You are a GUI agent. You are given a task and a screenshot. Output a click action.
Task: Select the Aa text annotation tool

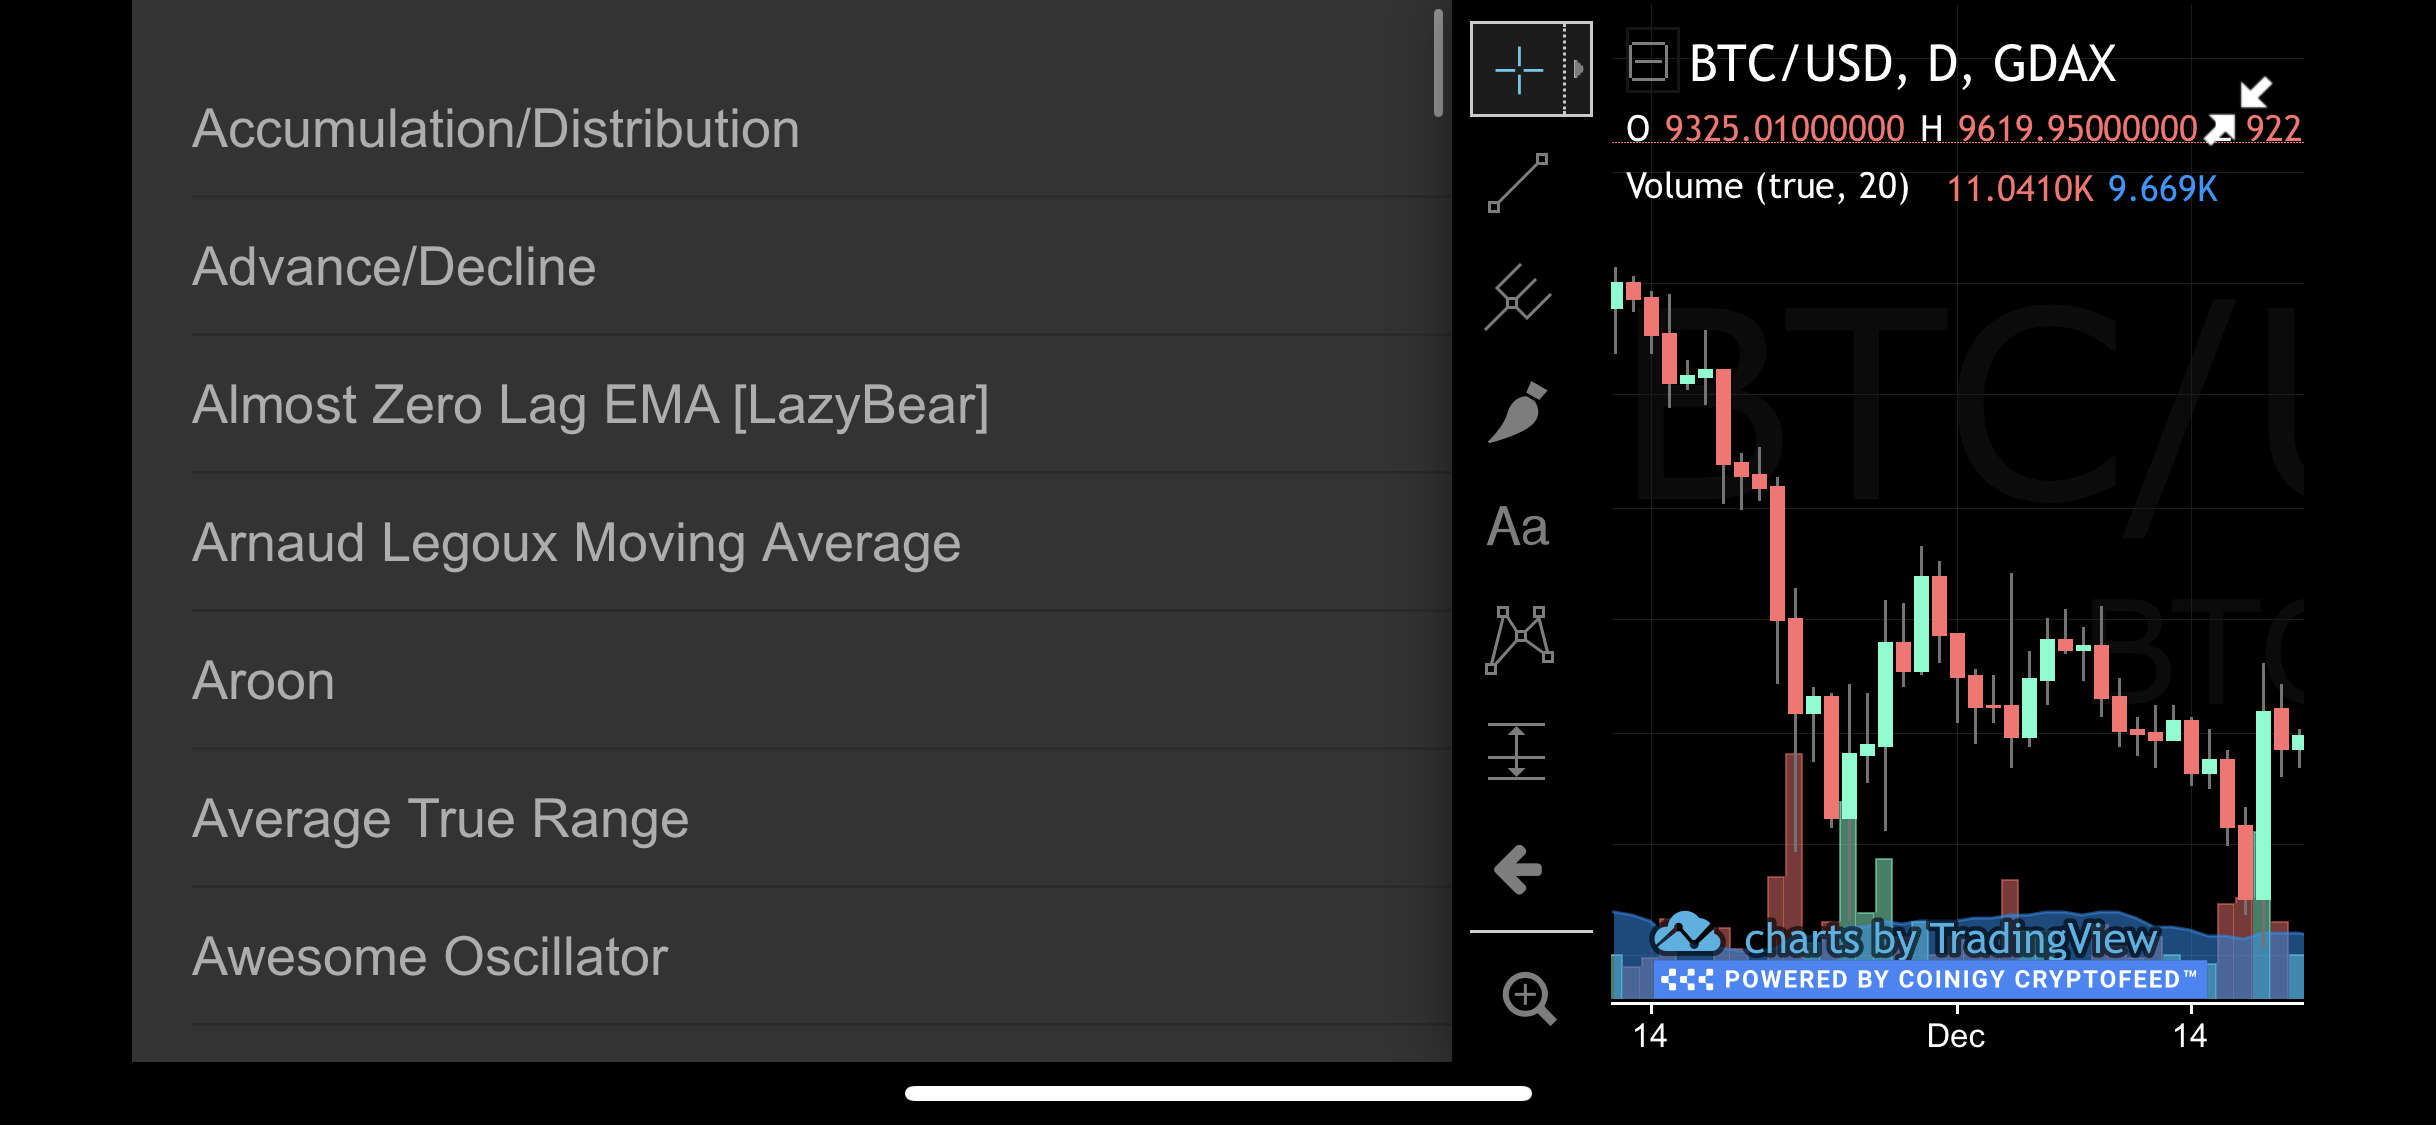click(1518, 527)
